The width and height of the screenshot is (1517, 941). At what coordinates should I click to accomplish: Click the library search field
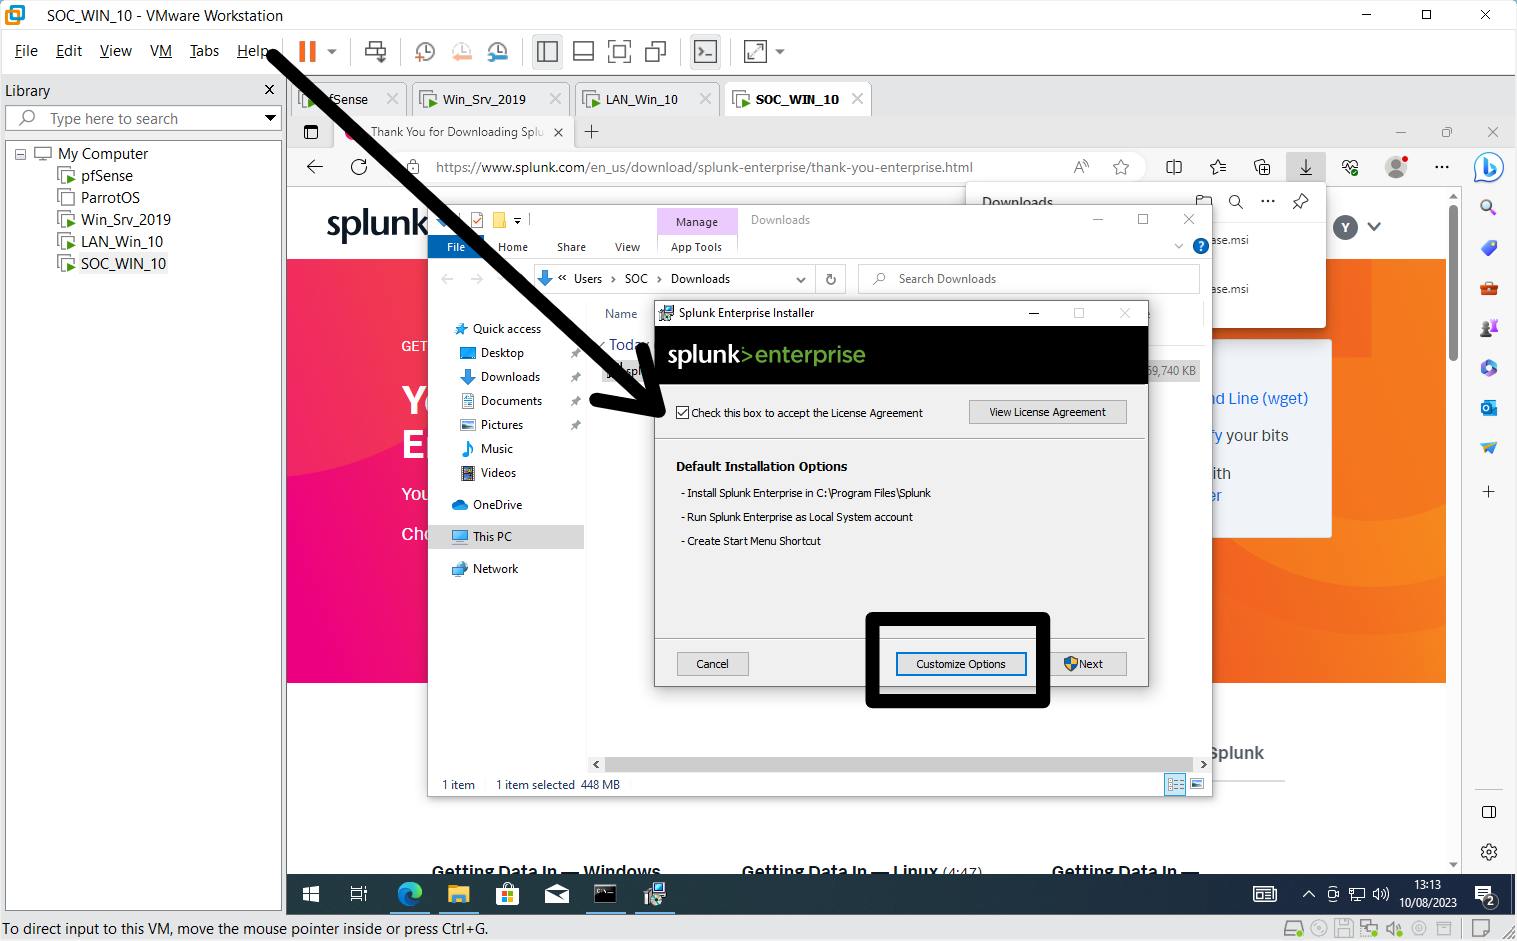143,118
